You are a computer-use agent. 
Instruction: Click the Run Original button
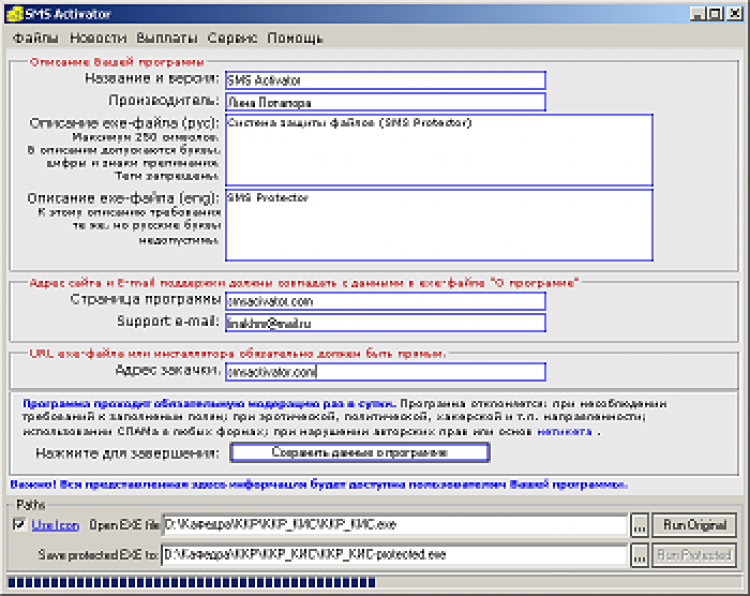[x=695, y=525]
